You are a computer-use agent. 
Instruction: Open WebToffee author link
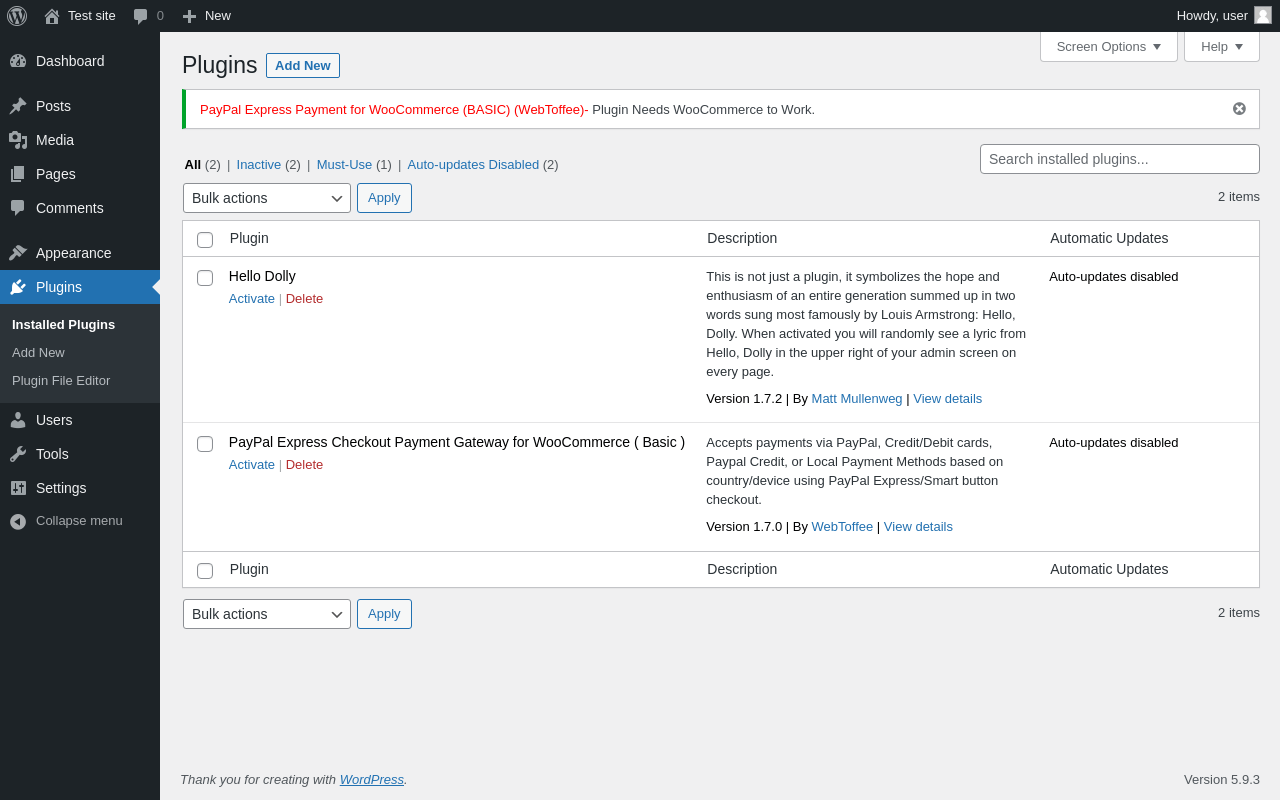point(842,527)
